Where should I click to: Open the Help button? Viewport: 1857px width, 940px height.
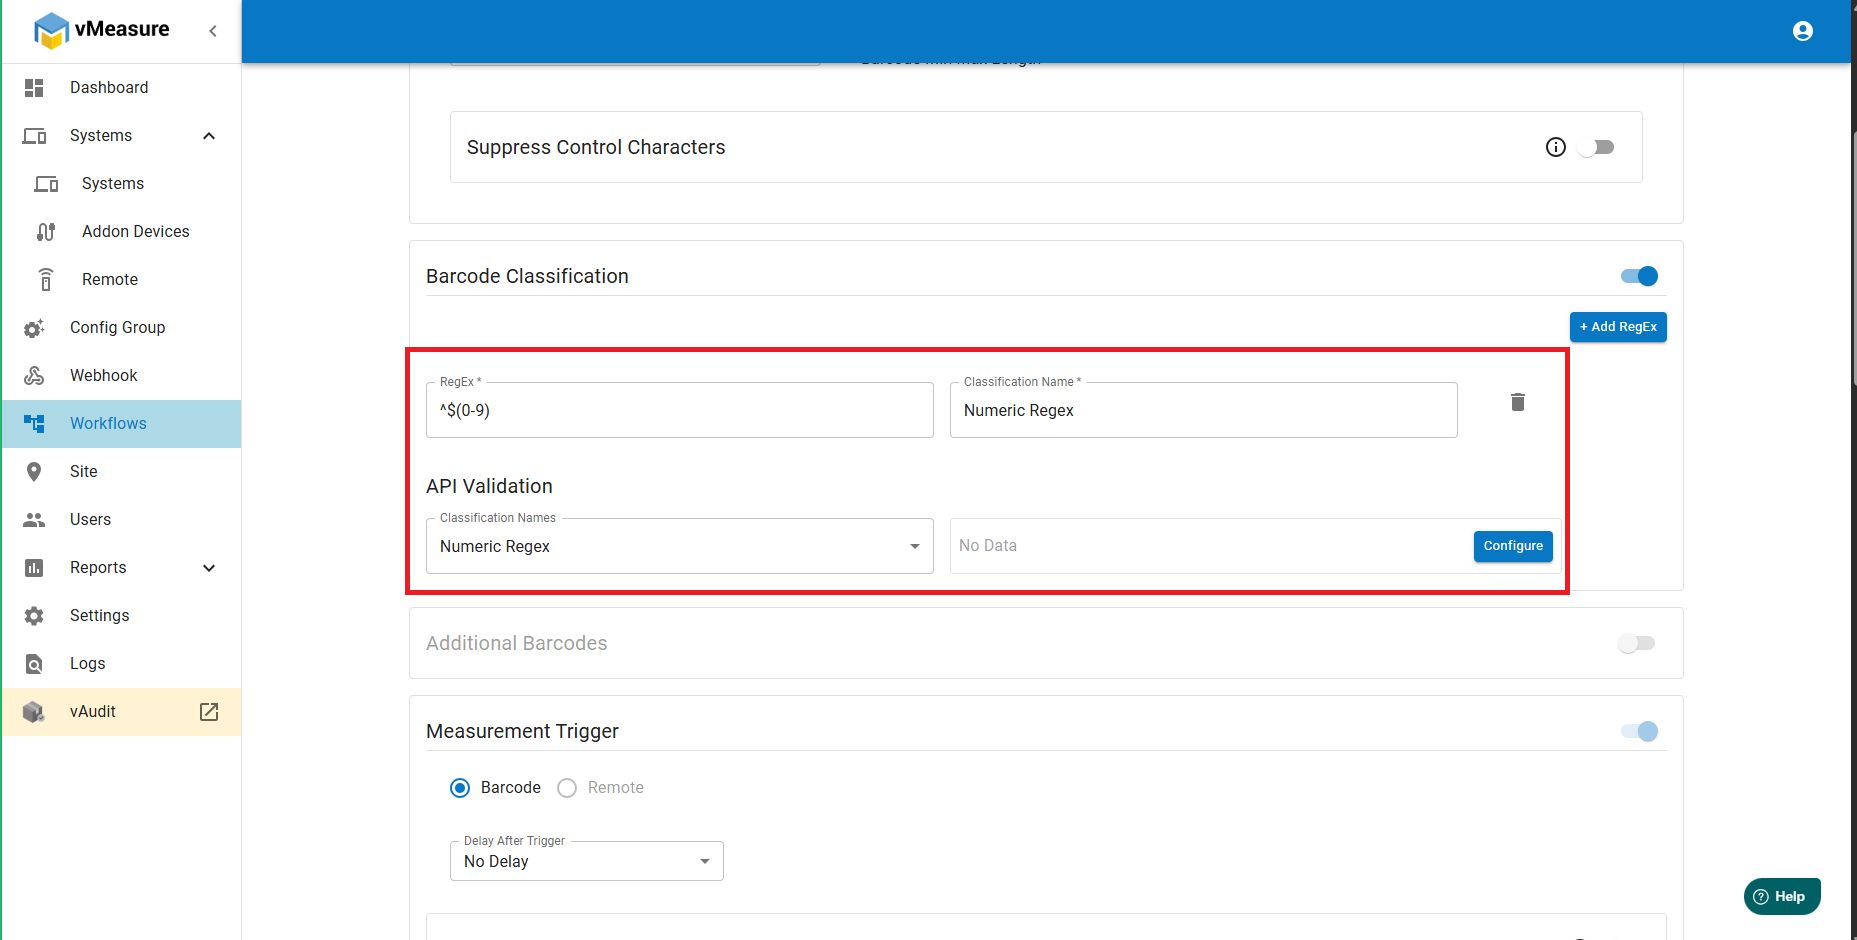pos(1782,897)
